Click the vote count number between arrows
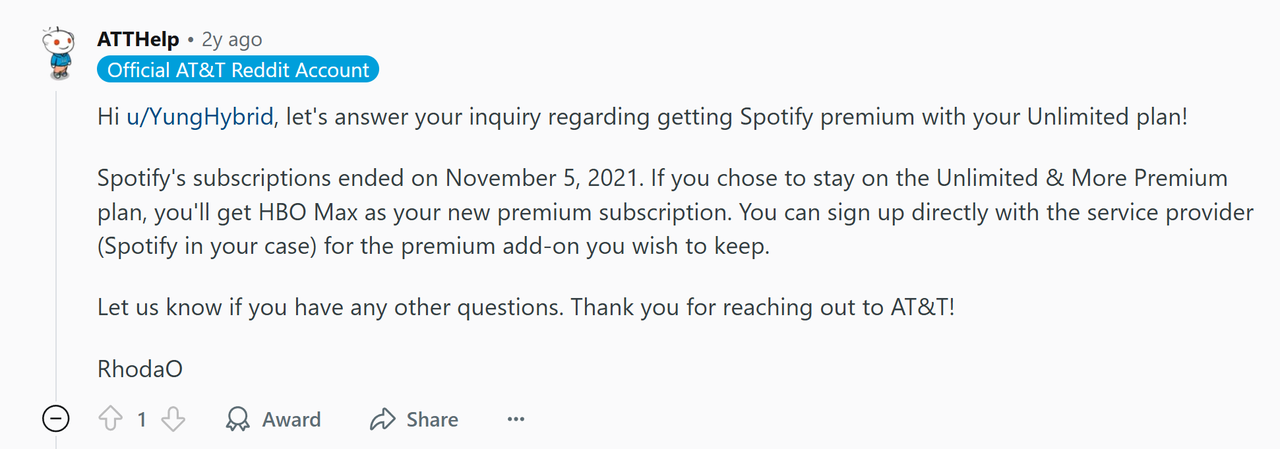 pos(142,420)
